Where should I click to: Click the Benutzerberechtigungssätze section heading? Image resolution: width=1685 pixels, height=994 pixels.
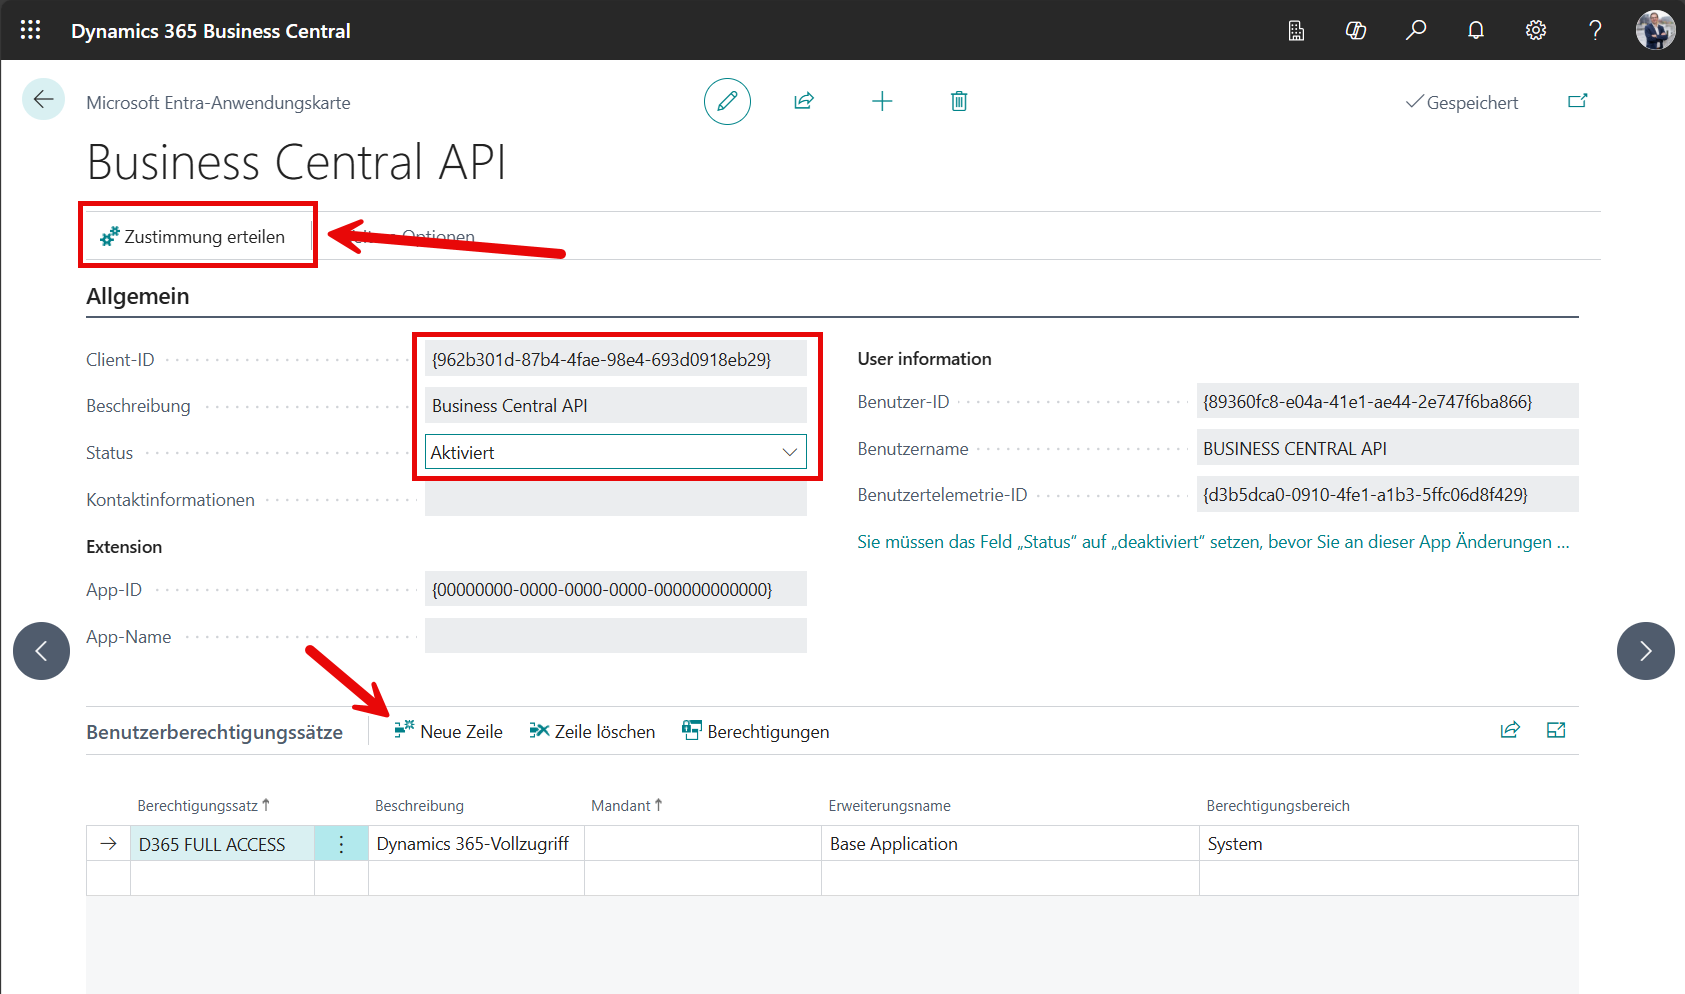[x=214, y=732]
